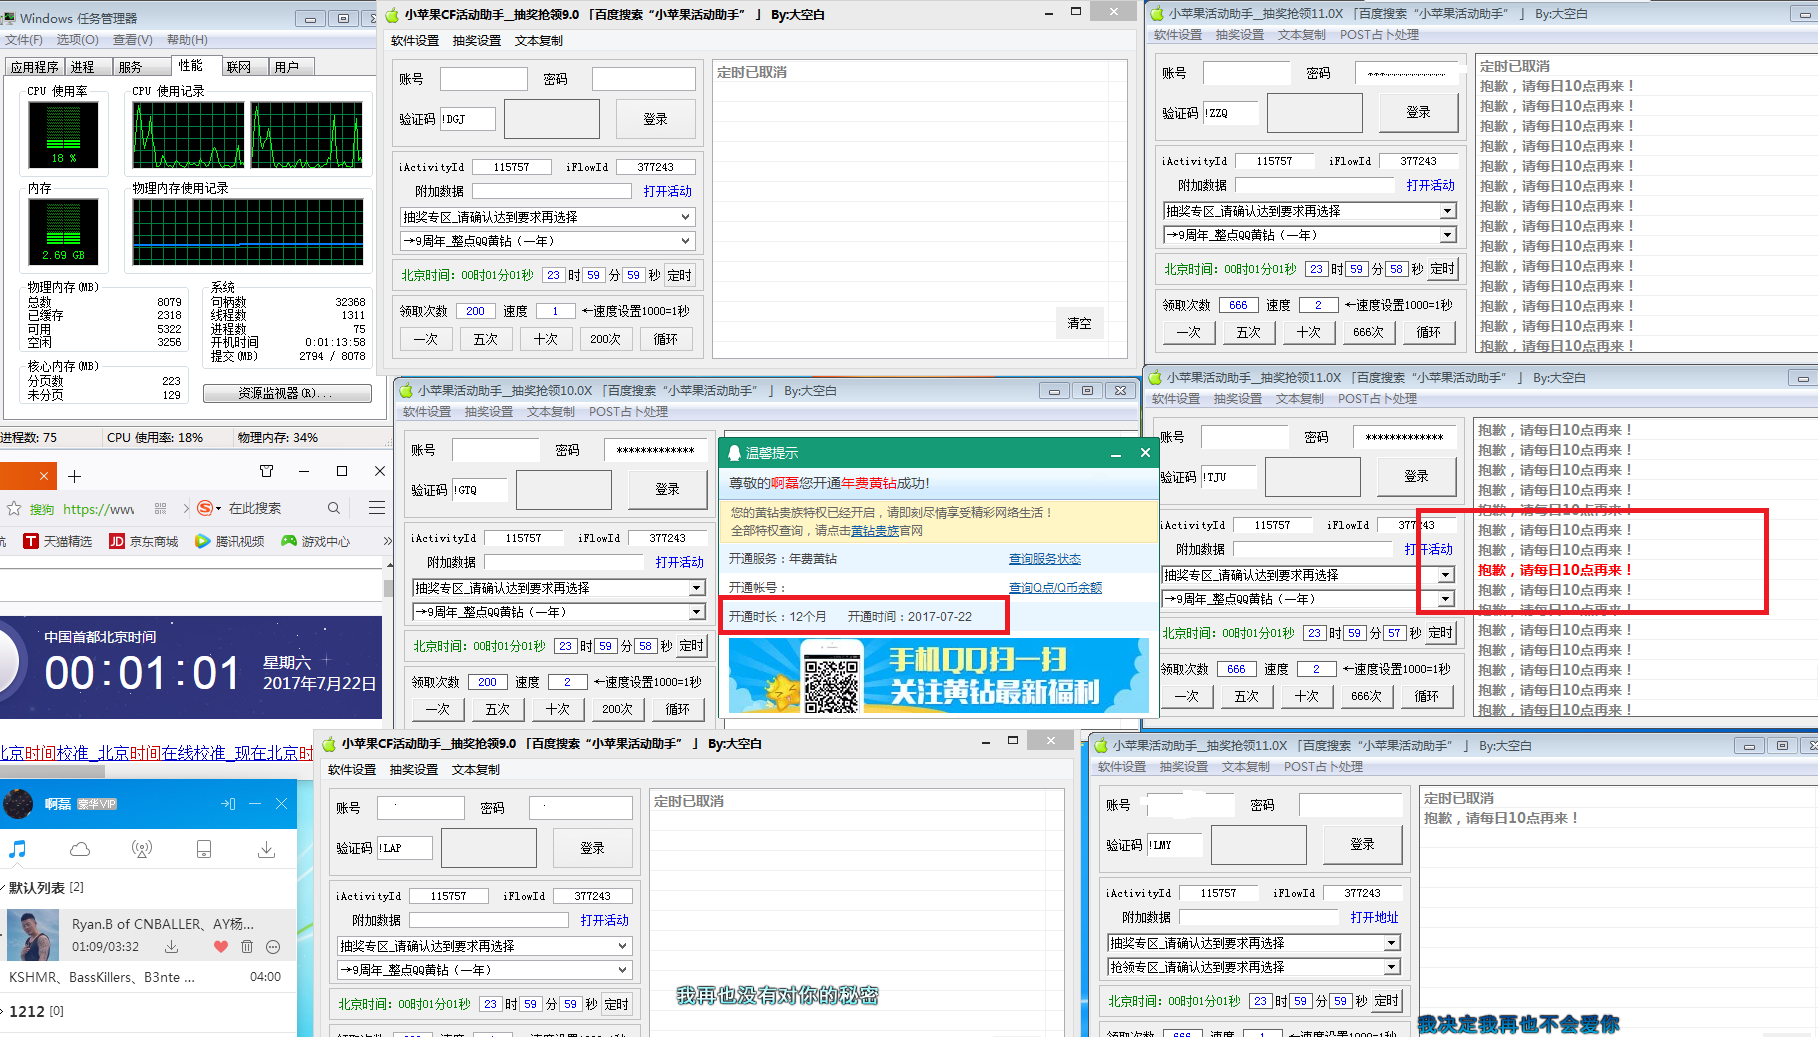Viewport: 1818px width, 1037px height.
Task: Collapse the 默认列表 playlist group
Action: (4, 888)
